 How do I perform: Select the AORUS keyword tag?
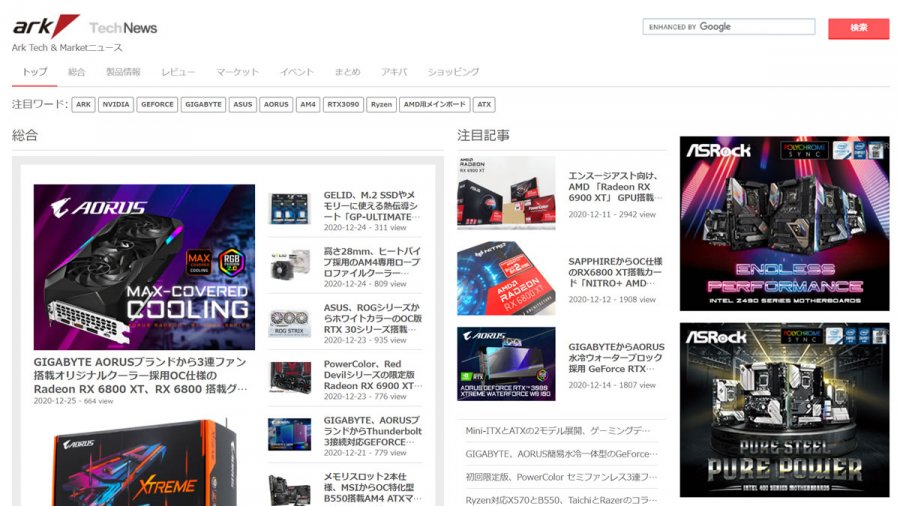[x=276, y=104]
